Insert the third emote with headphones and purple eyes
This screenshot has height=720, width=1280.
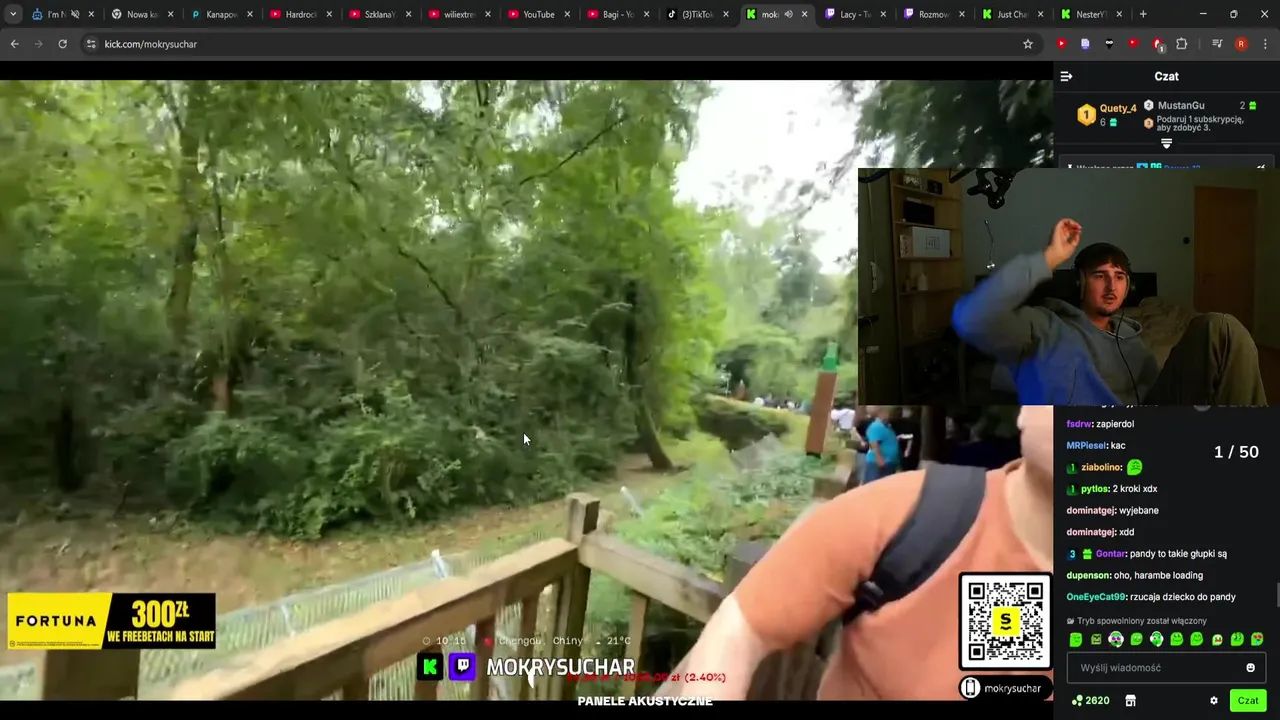point(1116,640)
